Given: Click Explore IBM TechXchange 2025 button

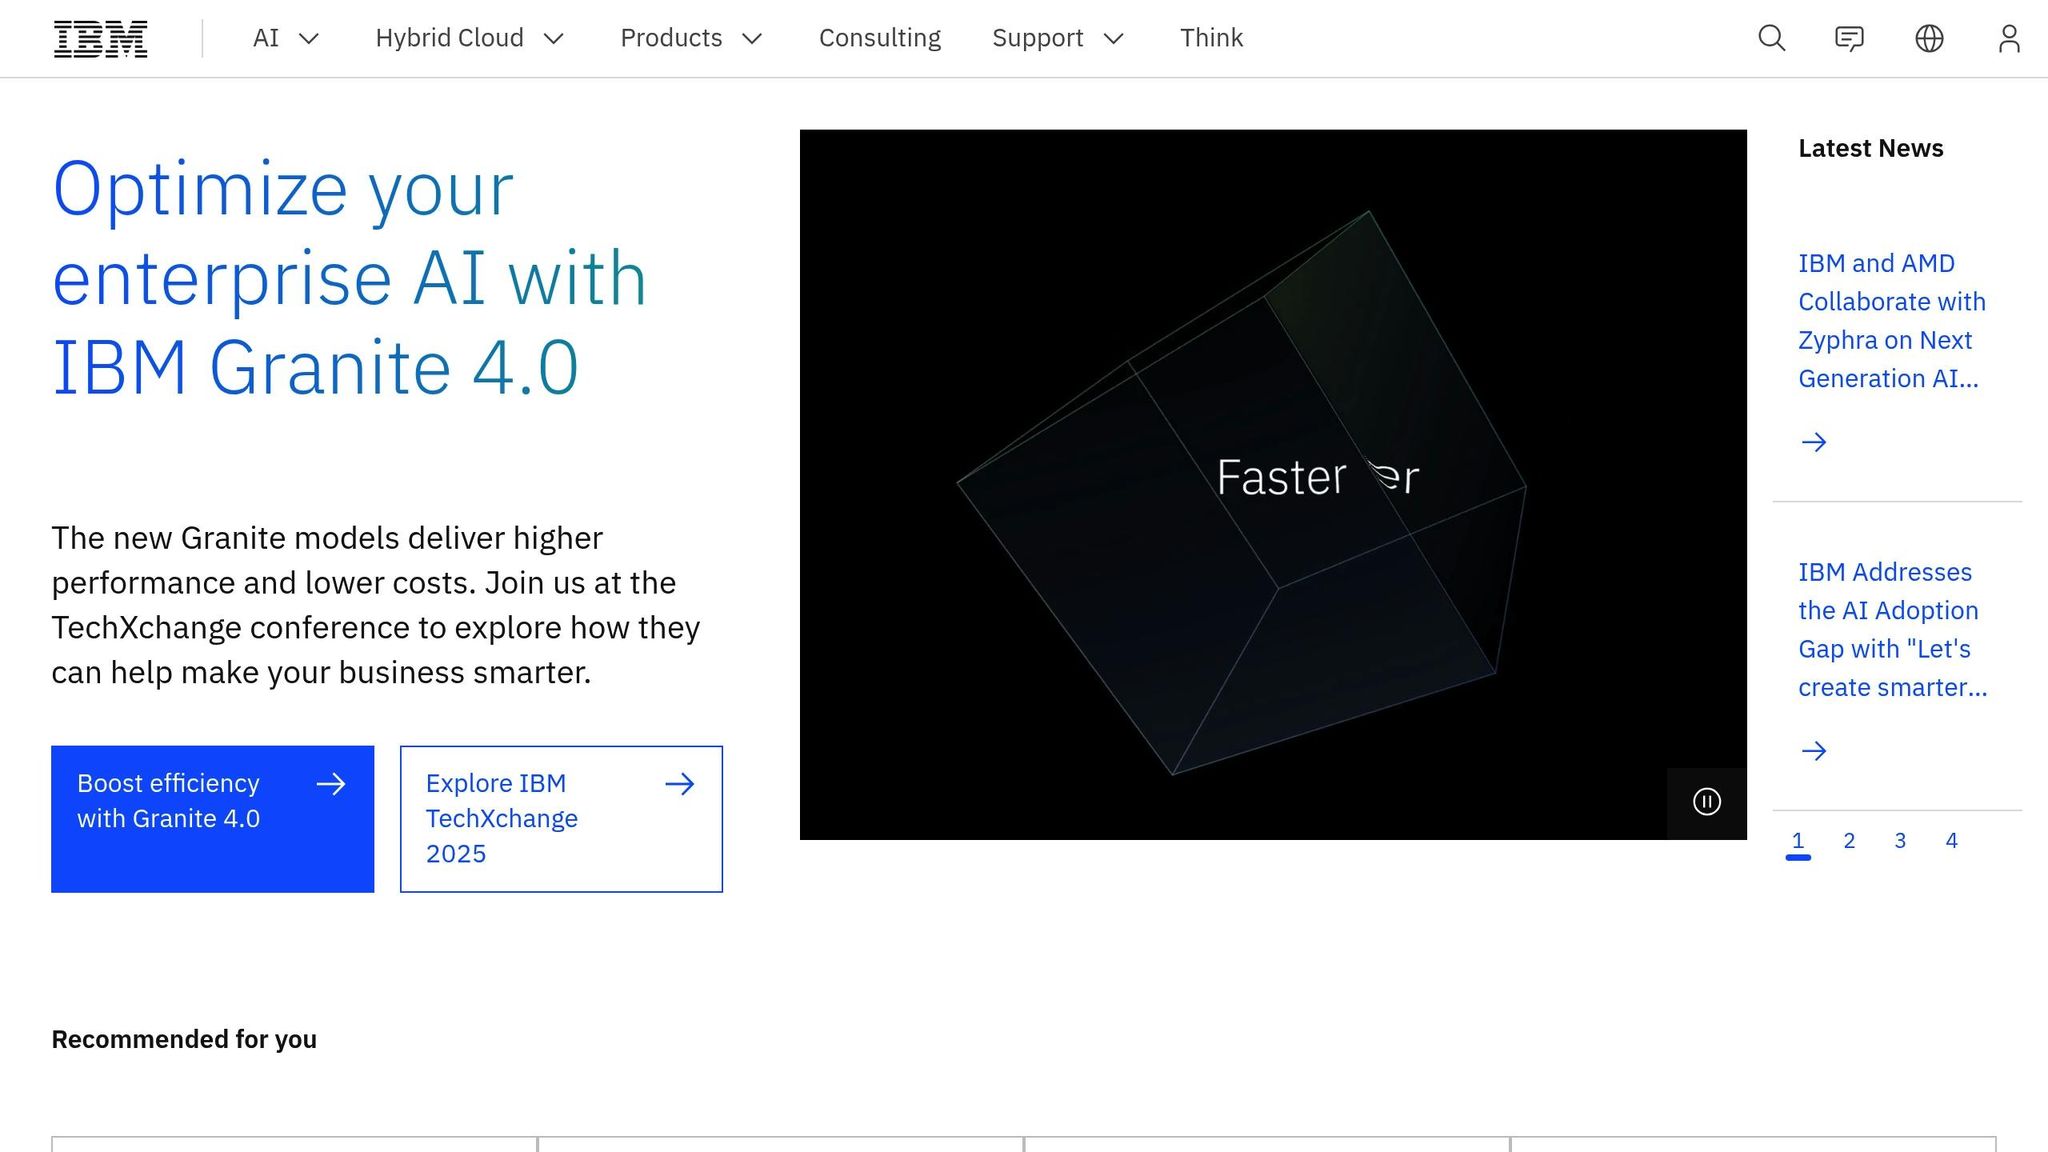Looking at the screenshot, I should pyautogui.click(x=561, y=818).
